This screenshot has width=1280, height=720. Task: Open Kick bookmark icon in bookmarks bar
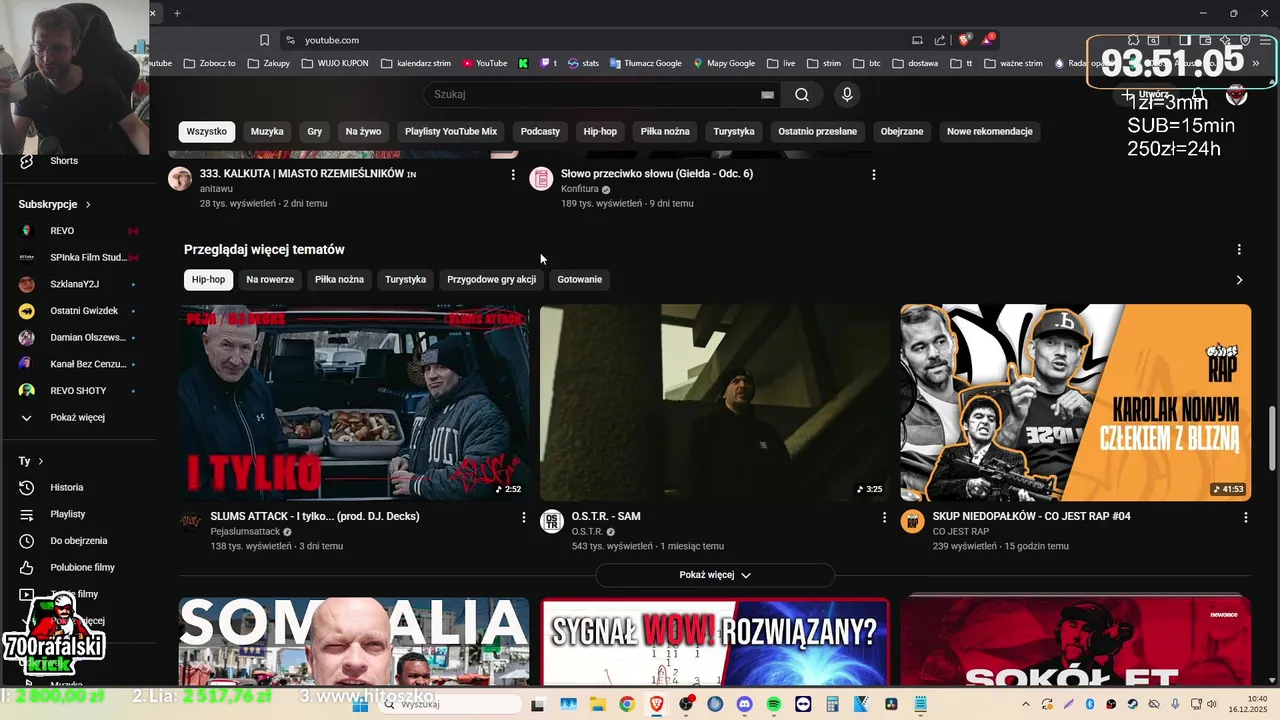point(523,63)
